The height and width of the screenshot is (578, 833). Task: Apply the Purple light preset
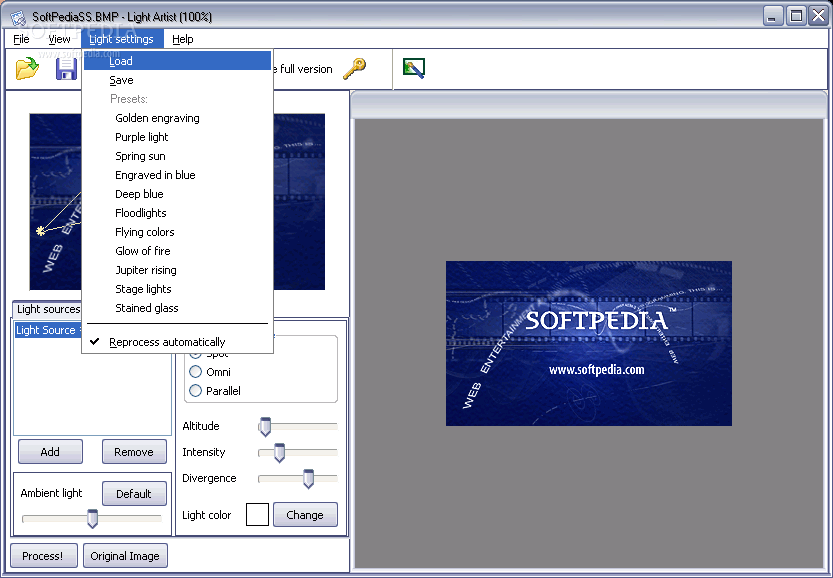click(177, 137)
